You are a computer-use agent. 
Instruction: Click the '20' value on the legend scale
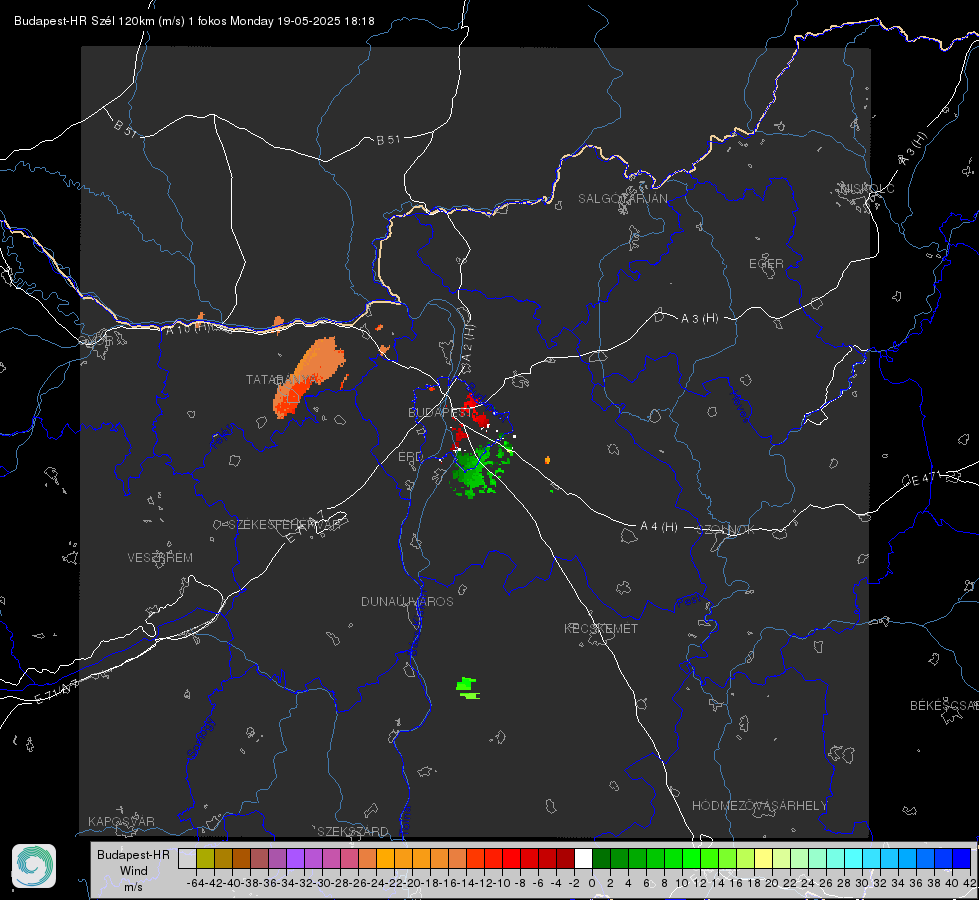(772, 883)
